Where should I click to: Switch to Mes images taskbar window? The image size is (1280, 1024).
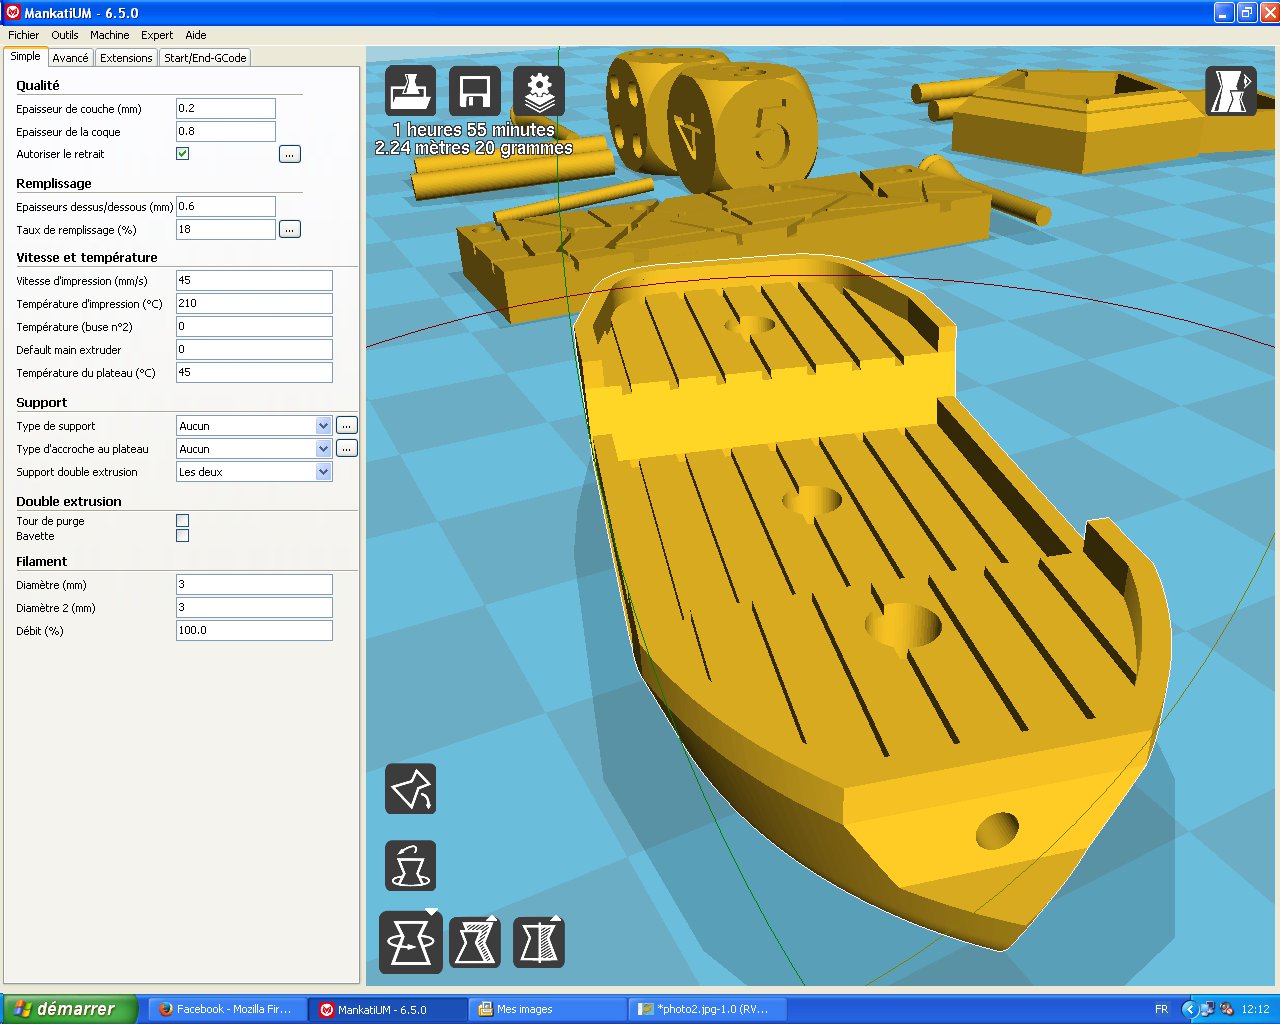pyautogui.click(x=547, y=1009)
